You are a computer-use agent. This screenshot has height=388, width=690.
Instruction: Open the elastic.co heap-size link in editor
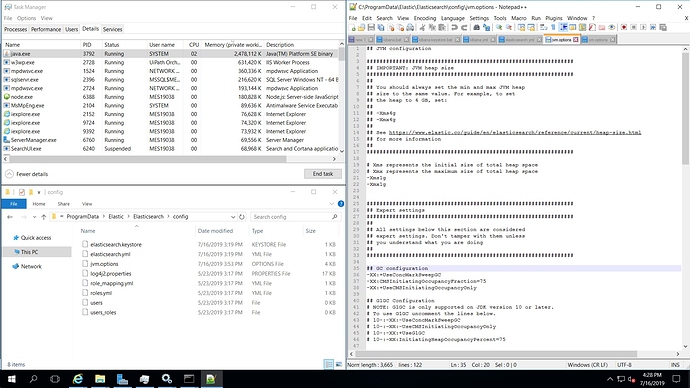(514, 132)
